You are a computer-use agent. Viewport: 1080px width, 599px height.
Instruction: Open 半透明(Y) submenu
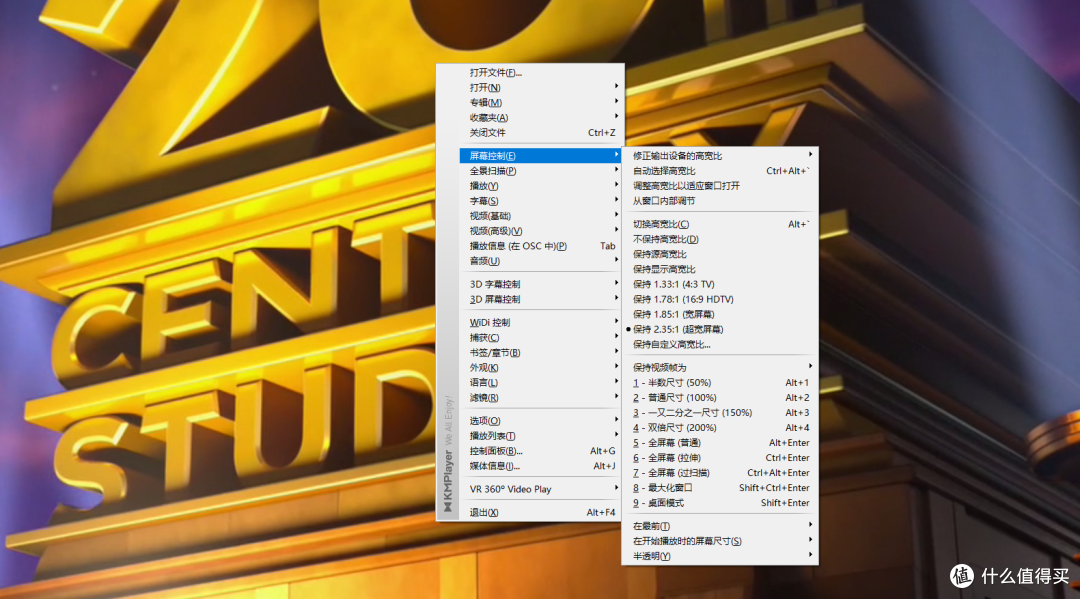click(720, 556)
